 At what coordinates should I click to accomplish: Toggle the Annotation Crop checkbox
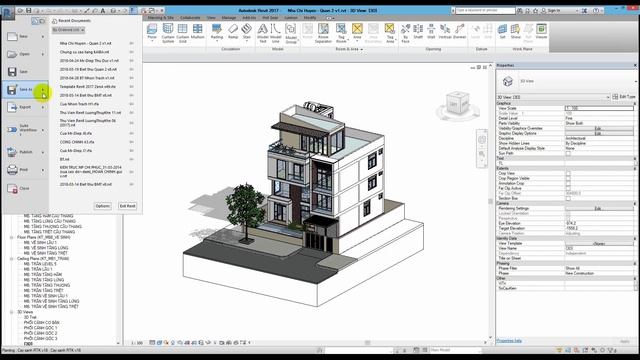tap(568, 183)
